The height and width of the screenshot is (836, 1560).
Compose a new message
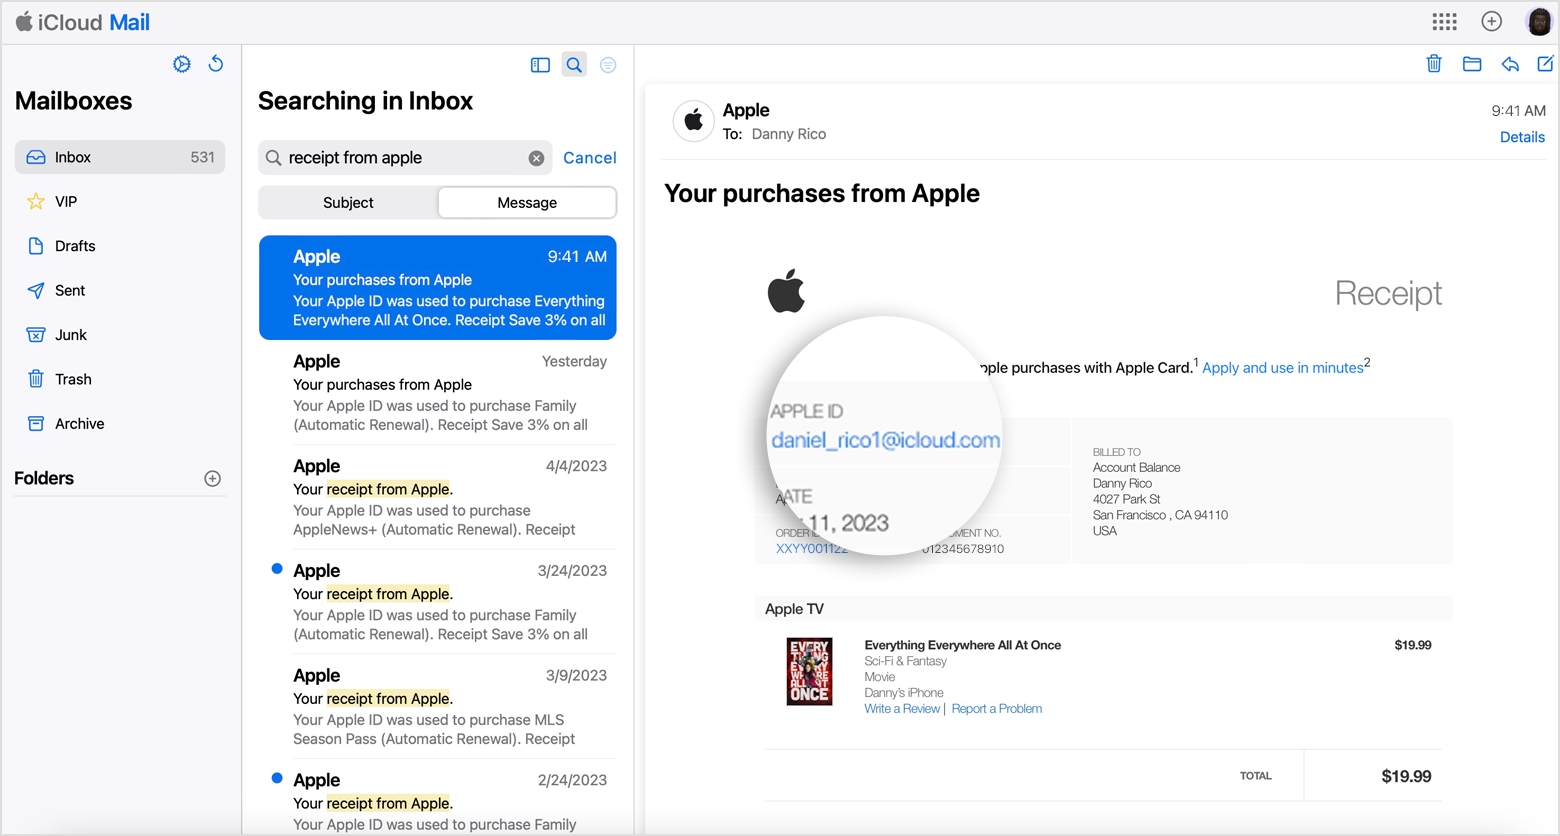[x=1545, y=64]
